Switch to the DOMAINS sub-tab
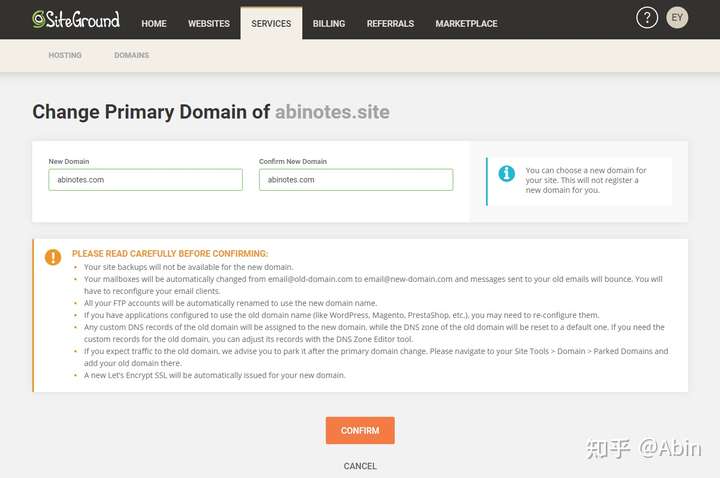The image size is (720, 478). (x=131, y=55)
